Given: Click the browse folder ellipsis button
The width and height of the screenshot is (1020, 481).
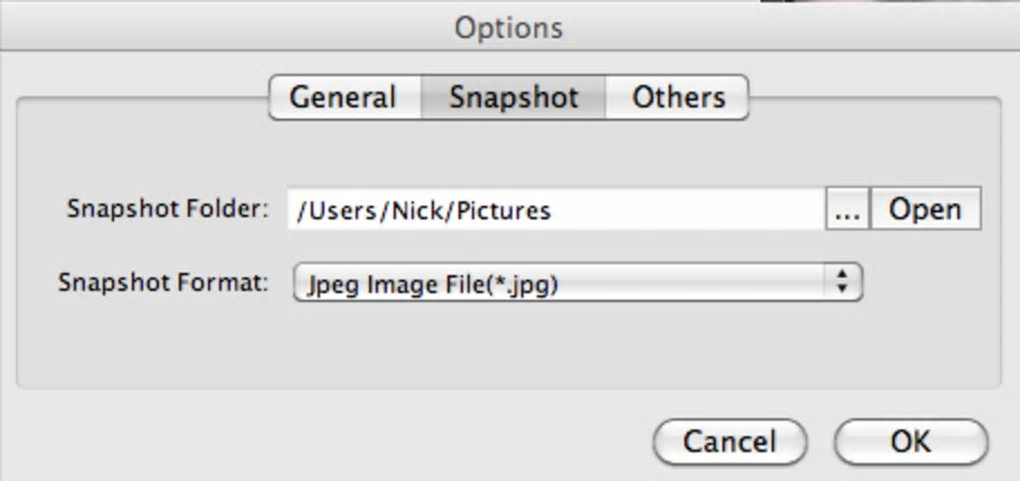Looking at the screenshot, I should (847, 210).
